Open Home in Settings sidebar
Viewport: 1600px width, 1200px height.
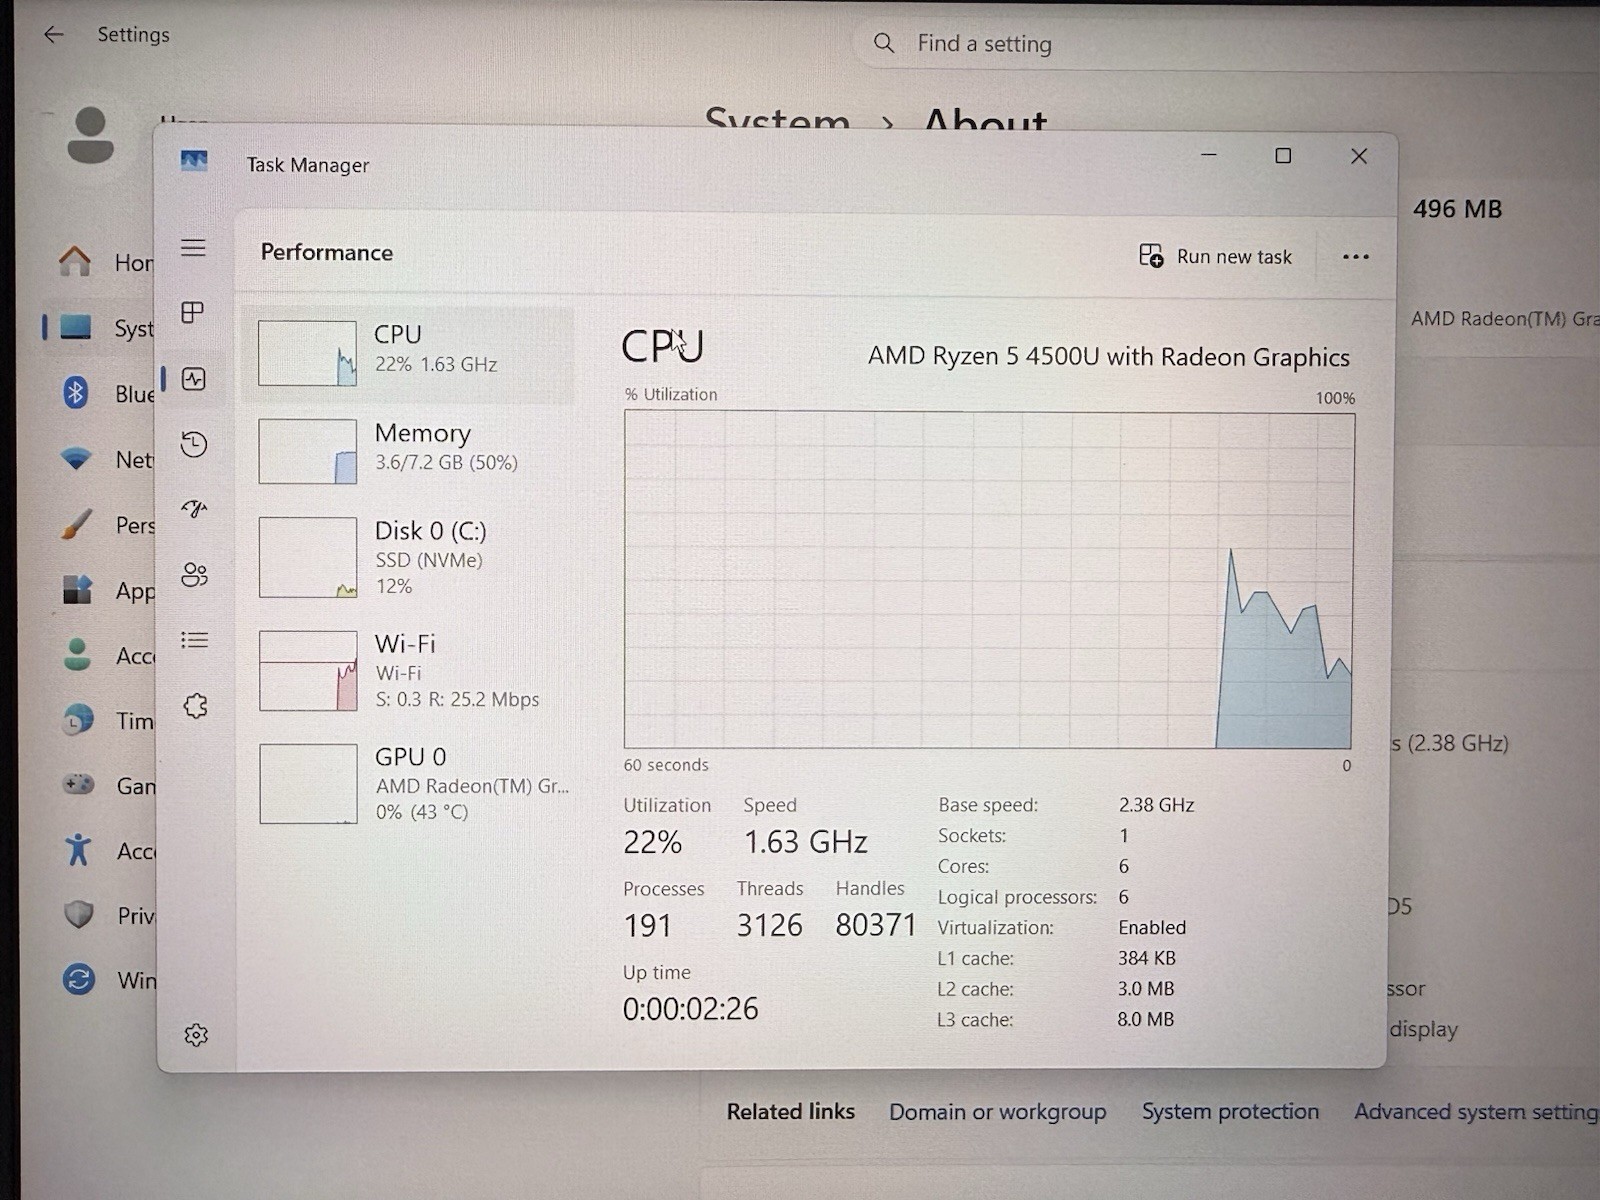click(105, 262)
